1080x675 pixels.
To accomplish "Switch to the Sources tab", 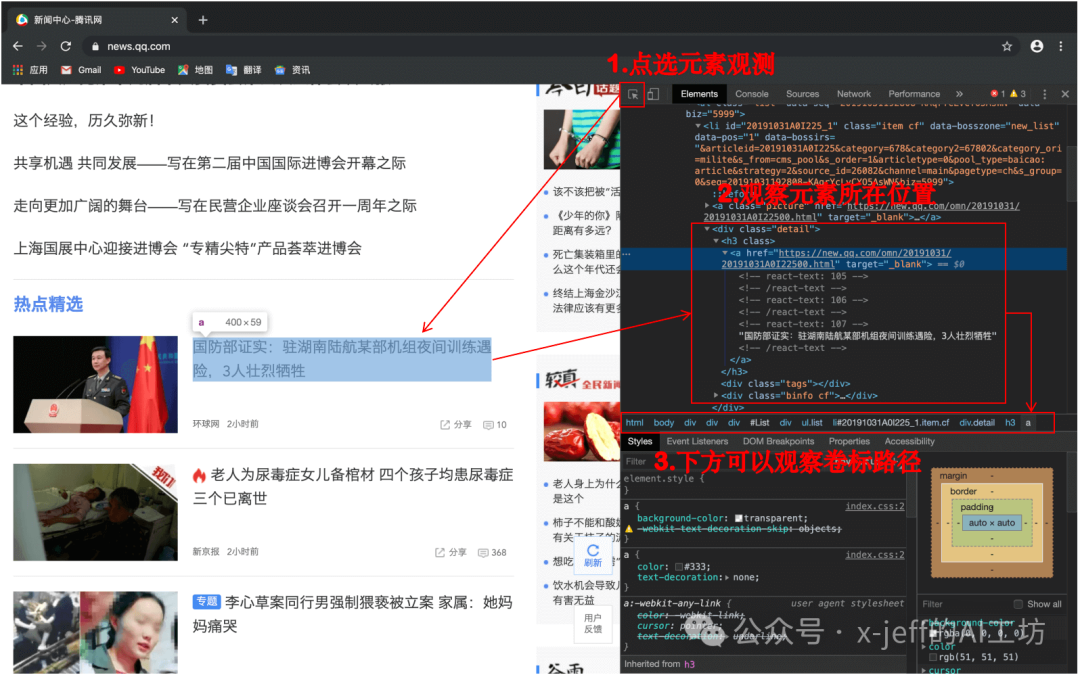I will tap(802, 94).
